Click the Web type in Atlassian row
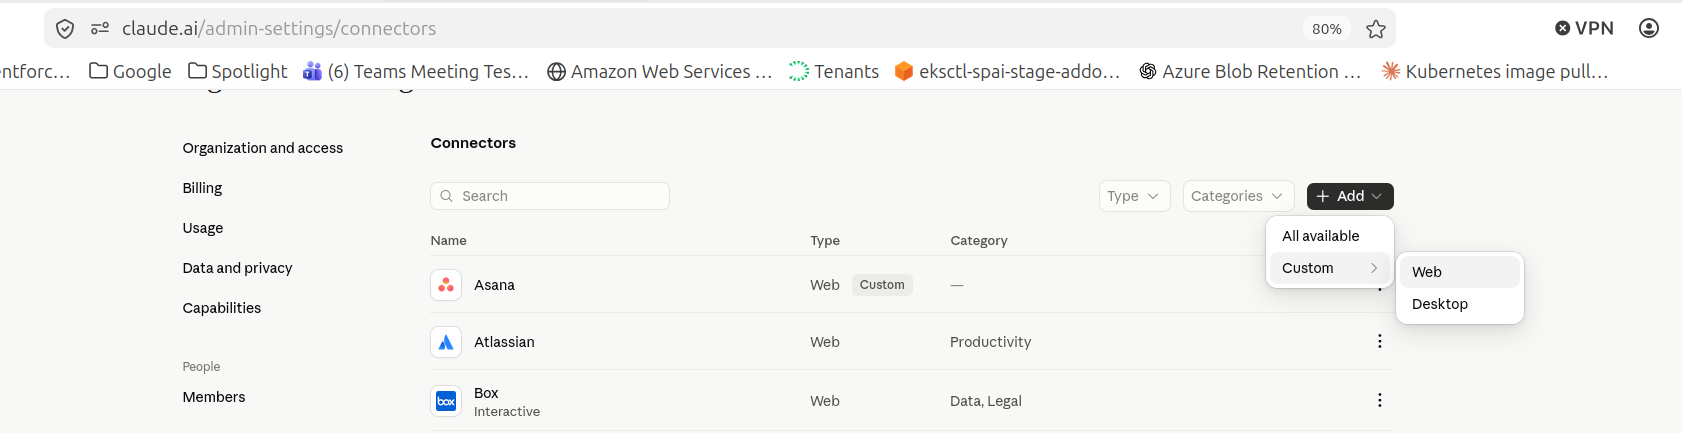This screenshot has height=433, width=1682. point(825,342)
